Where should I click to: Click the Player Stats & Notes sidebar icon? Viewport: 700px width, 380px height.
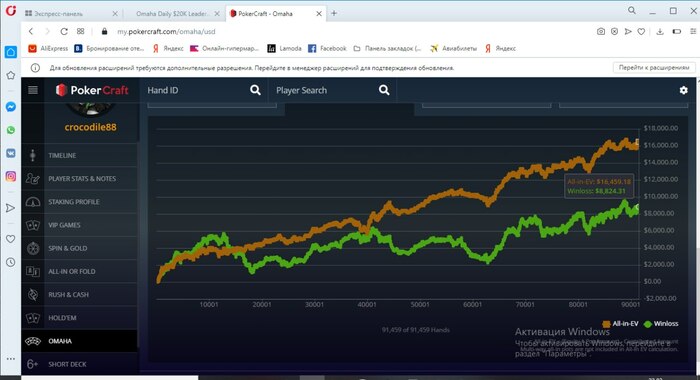(x=33, y=179)
